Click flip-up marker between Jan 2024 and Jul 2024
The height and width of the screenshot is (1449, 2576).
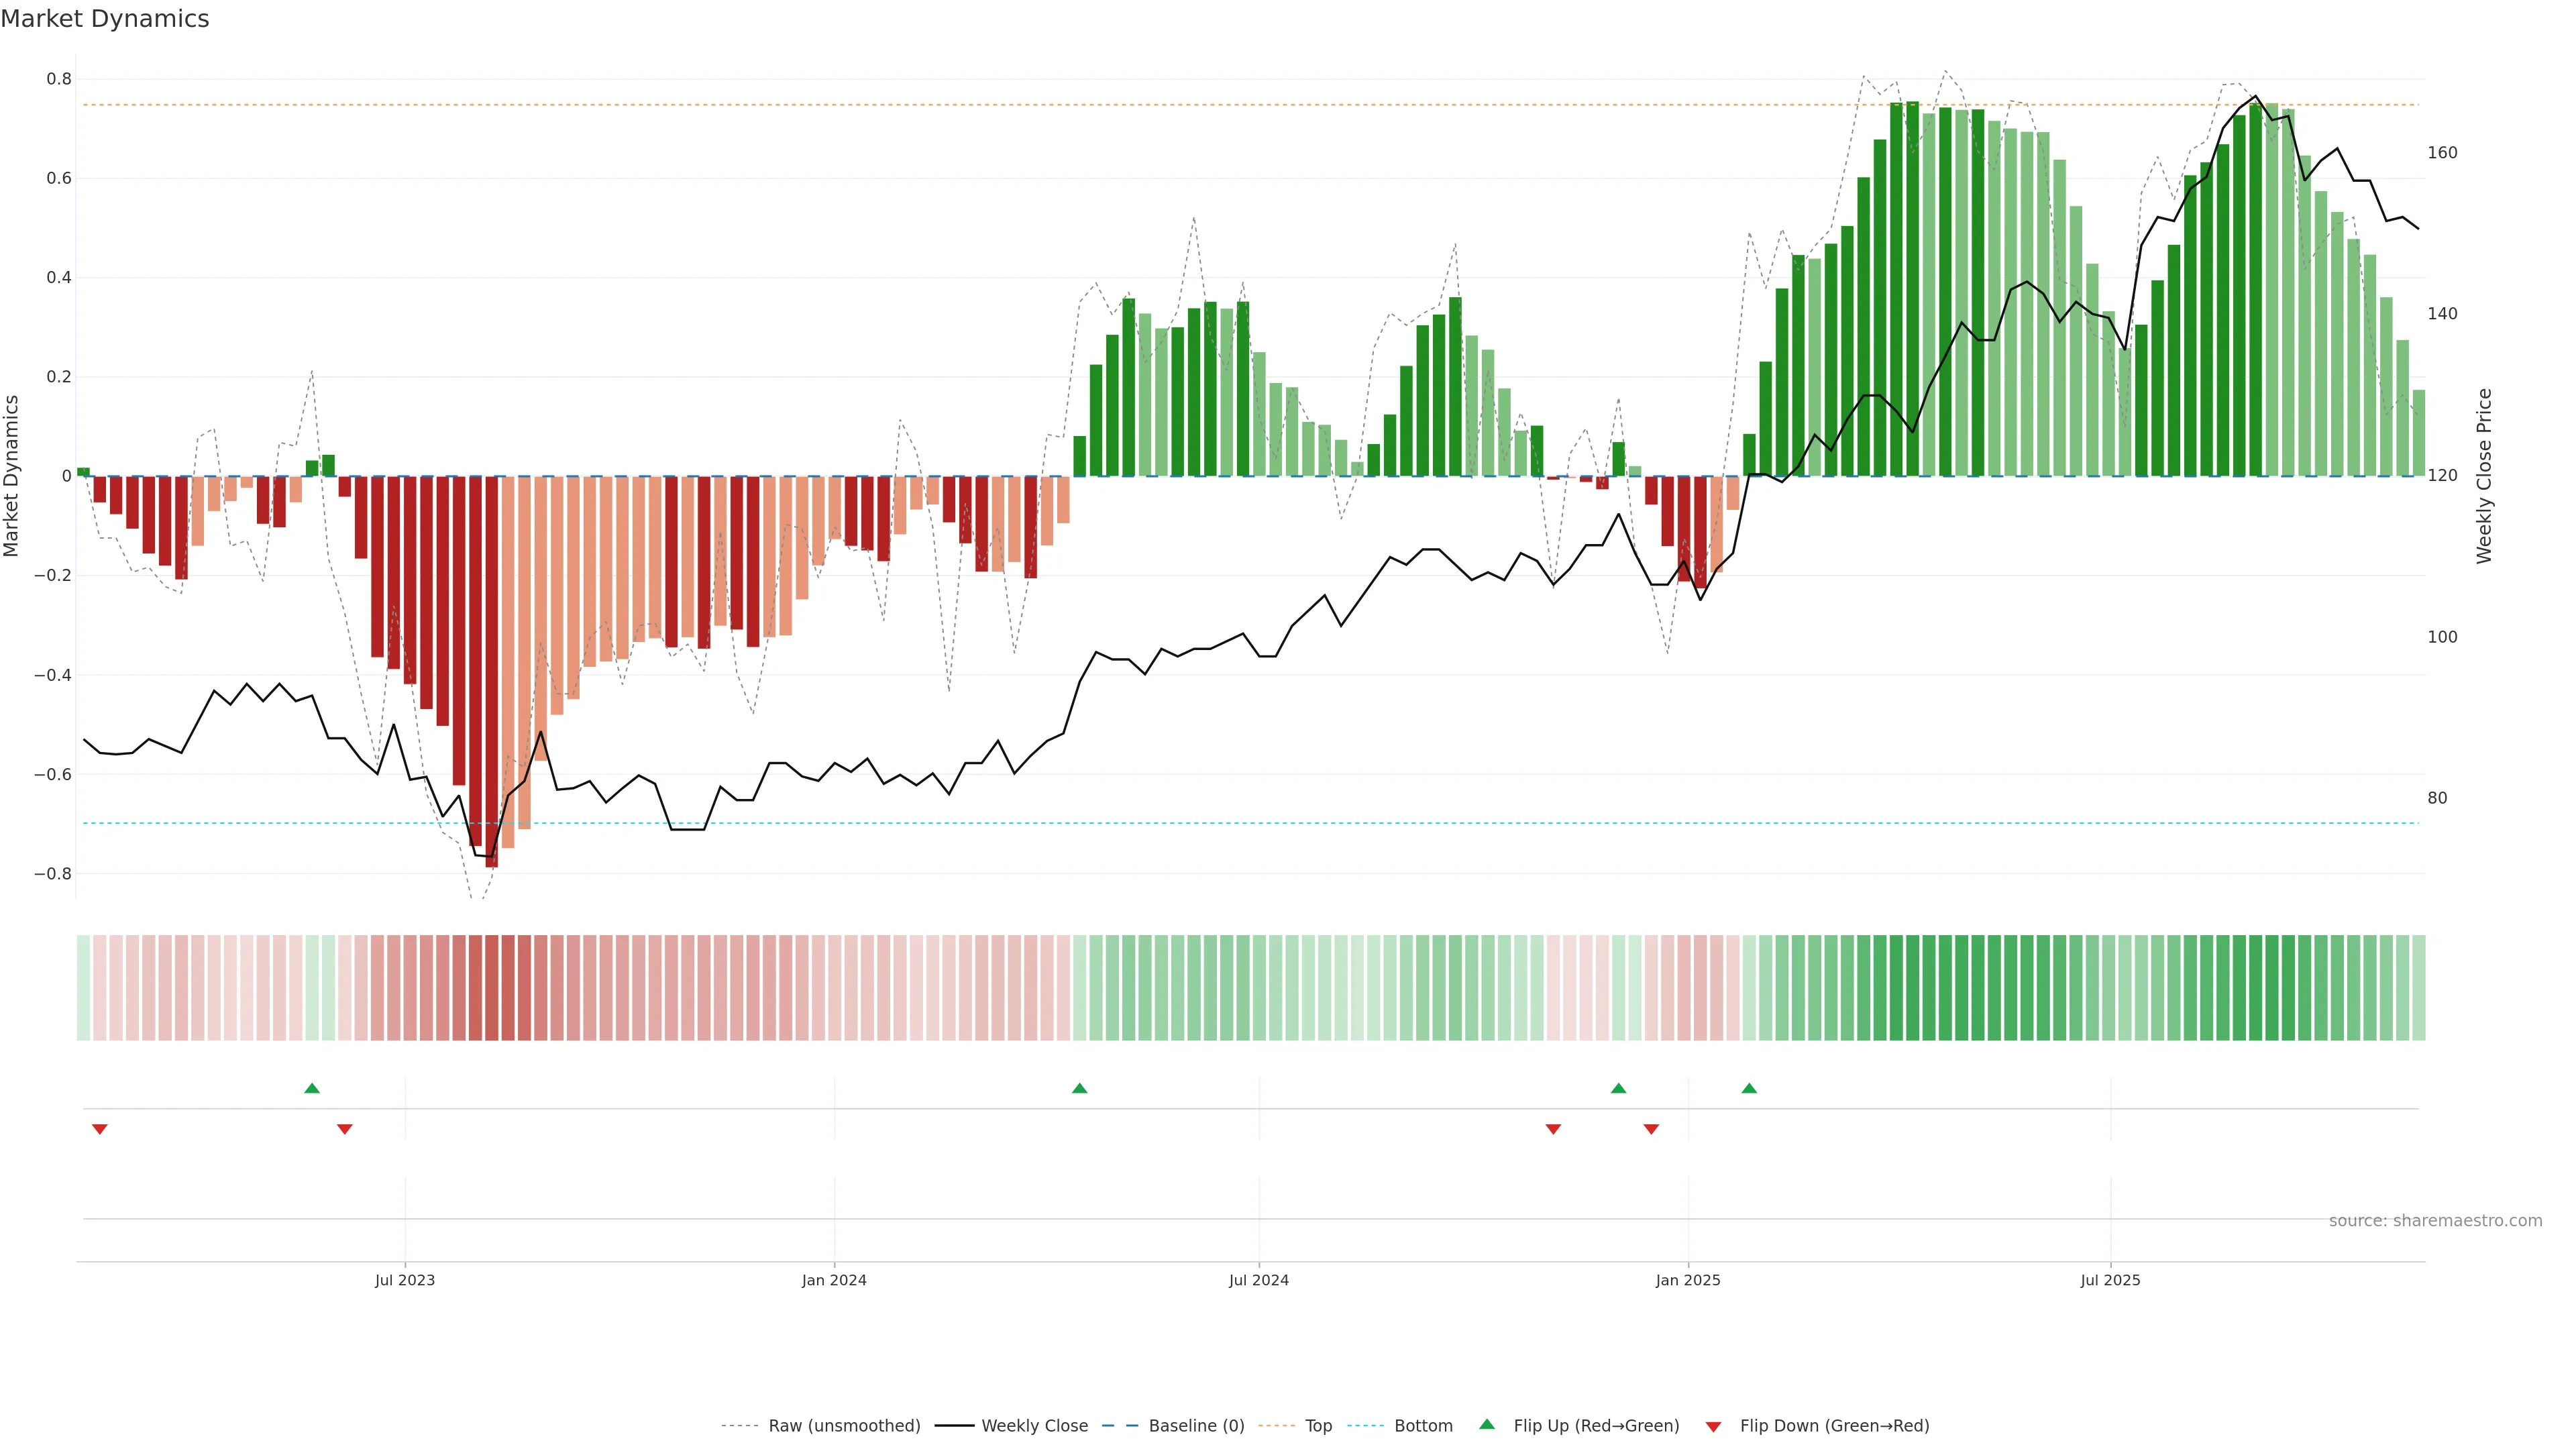[x=1079, y=1088]
